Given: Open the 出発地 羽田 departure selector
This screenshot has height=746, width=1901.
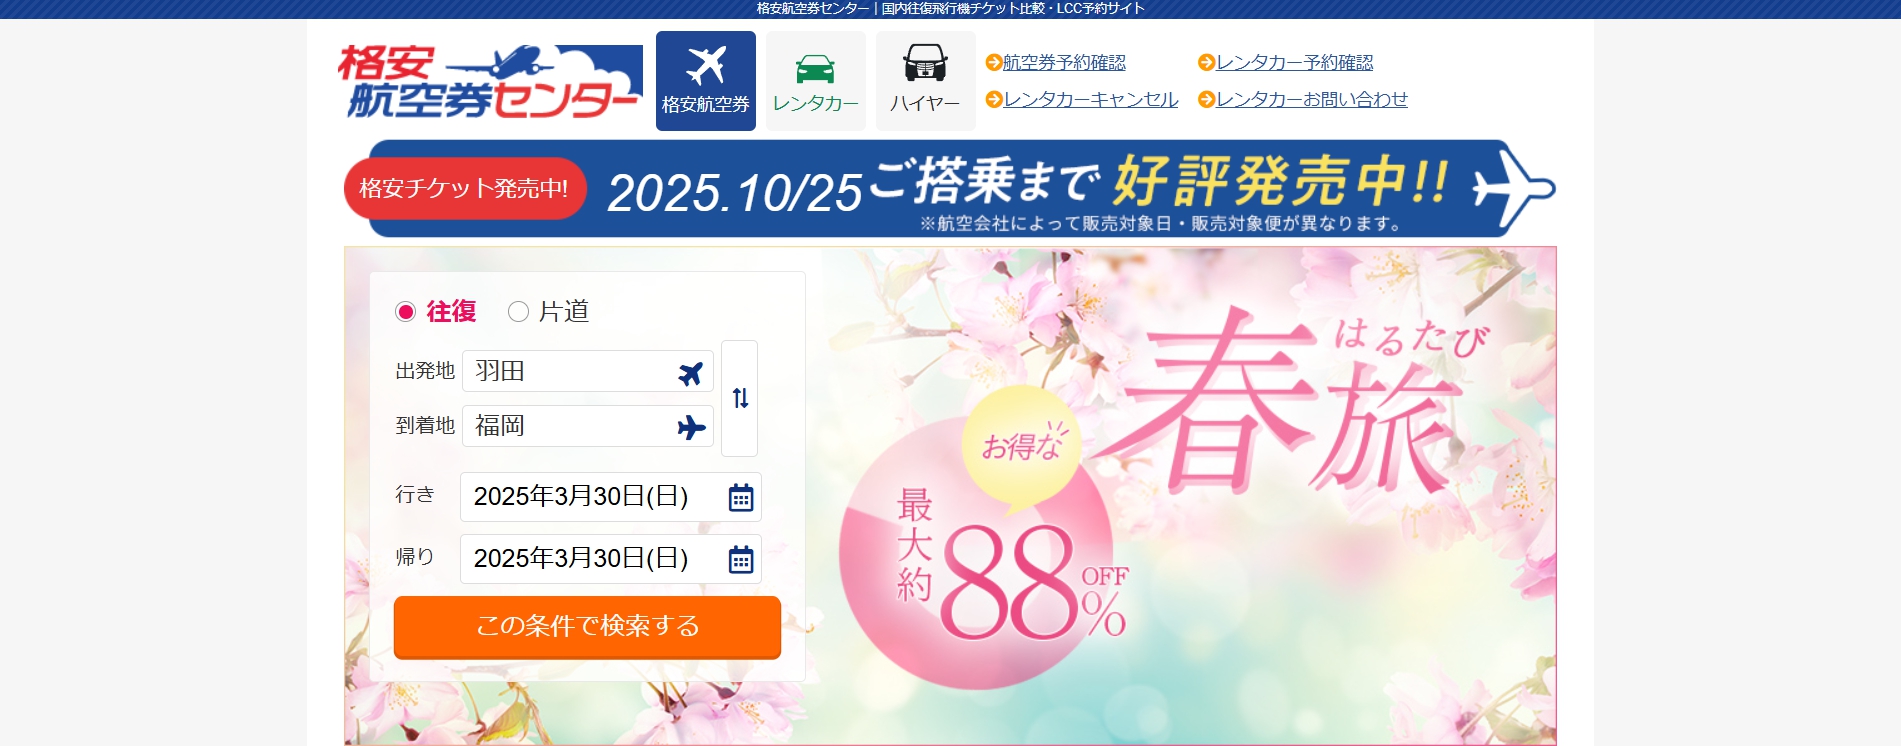Looking at the screenshot, I should click(588, 371).
